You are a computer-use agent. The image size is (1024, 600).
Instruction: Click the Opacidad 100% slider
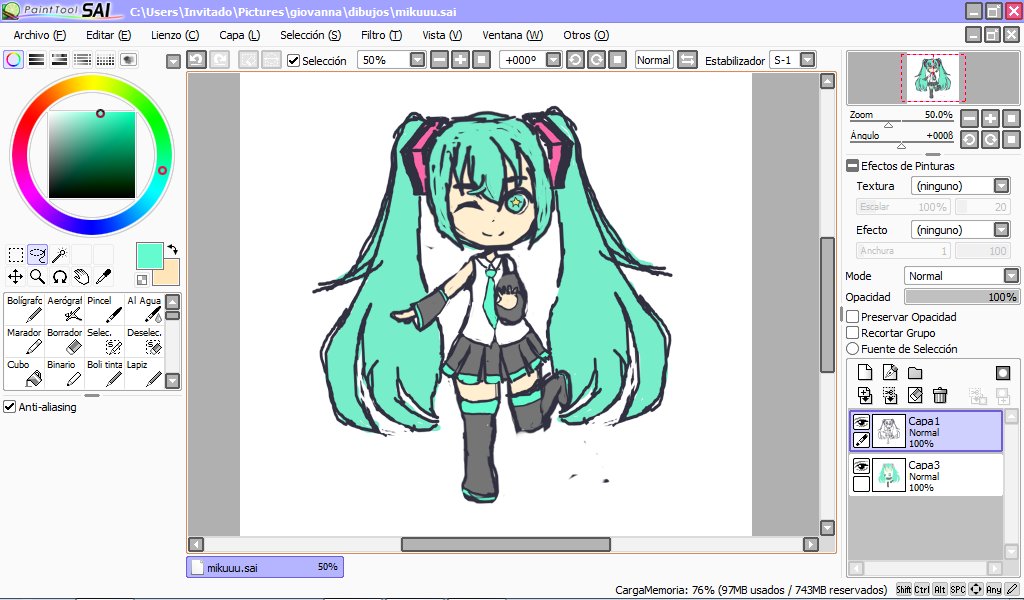click(x=961, y=297)
